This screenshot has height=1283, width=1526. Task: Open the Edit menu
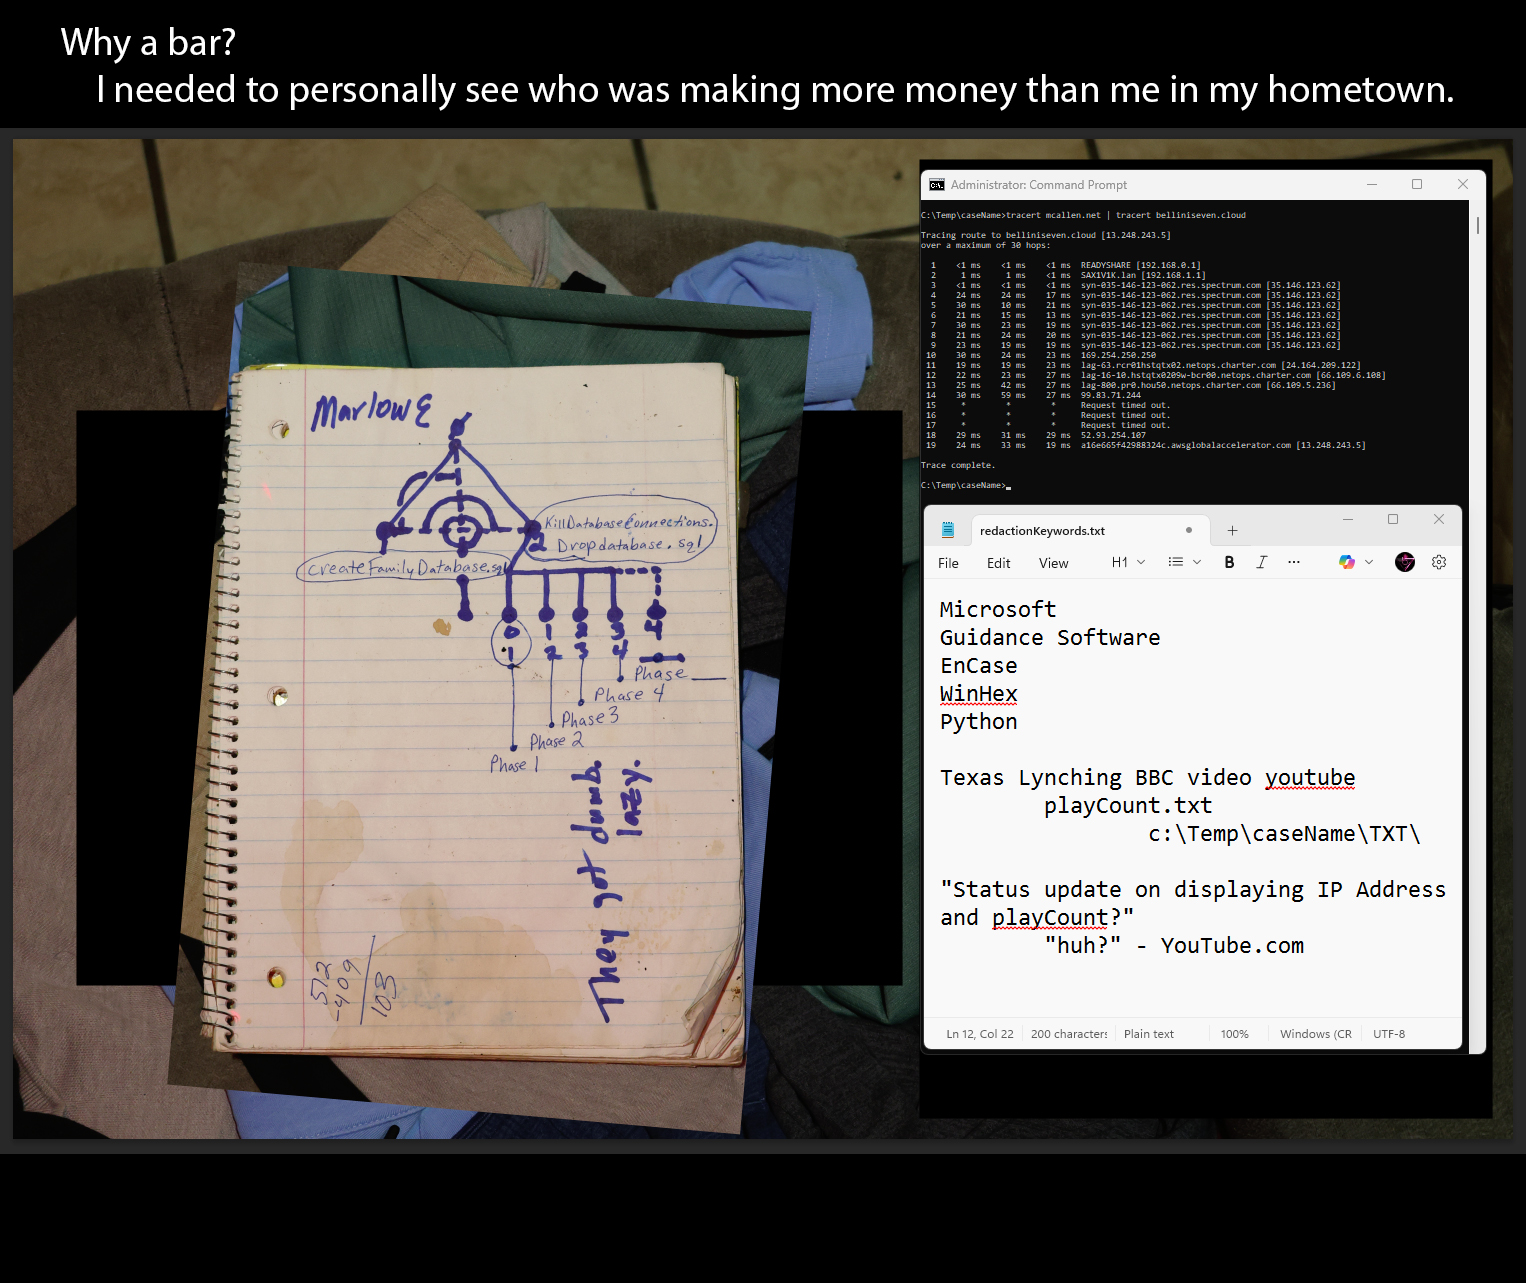tap(998, 563)
